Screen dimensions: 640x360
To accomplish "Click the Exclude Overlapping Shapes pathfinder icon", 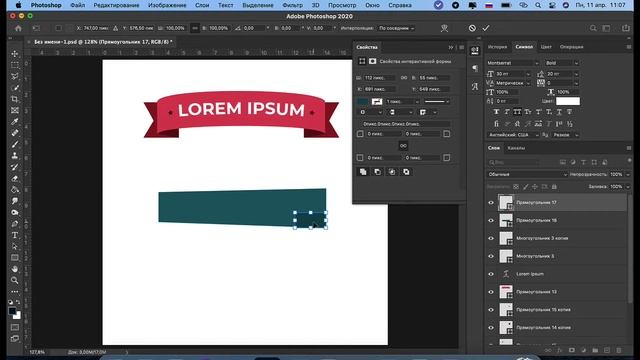I will [x=406, y=172].
